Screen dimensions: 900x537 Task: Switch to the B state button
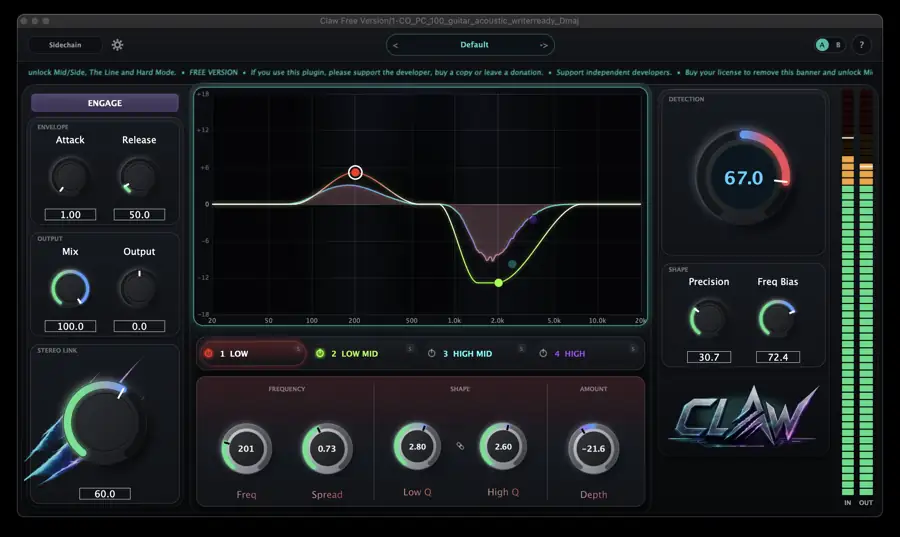tap(838, 45)
